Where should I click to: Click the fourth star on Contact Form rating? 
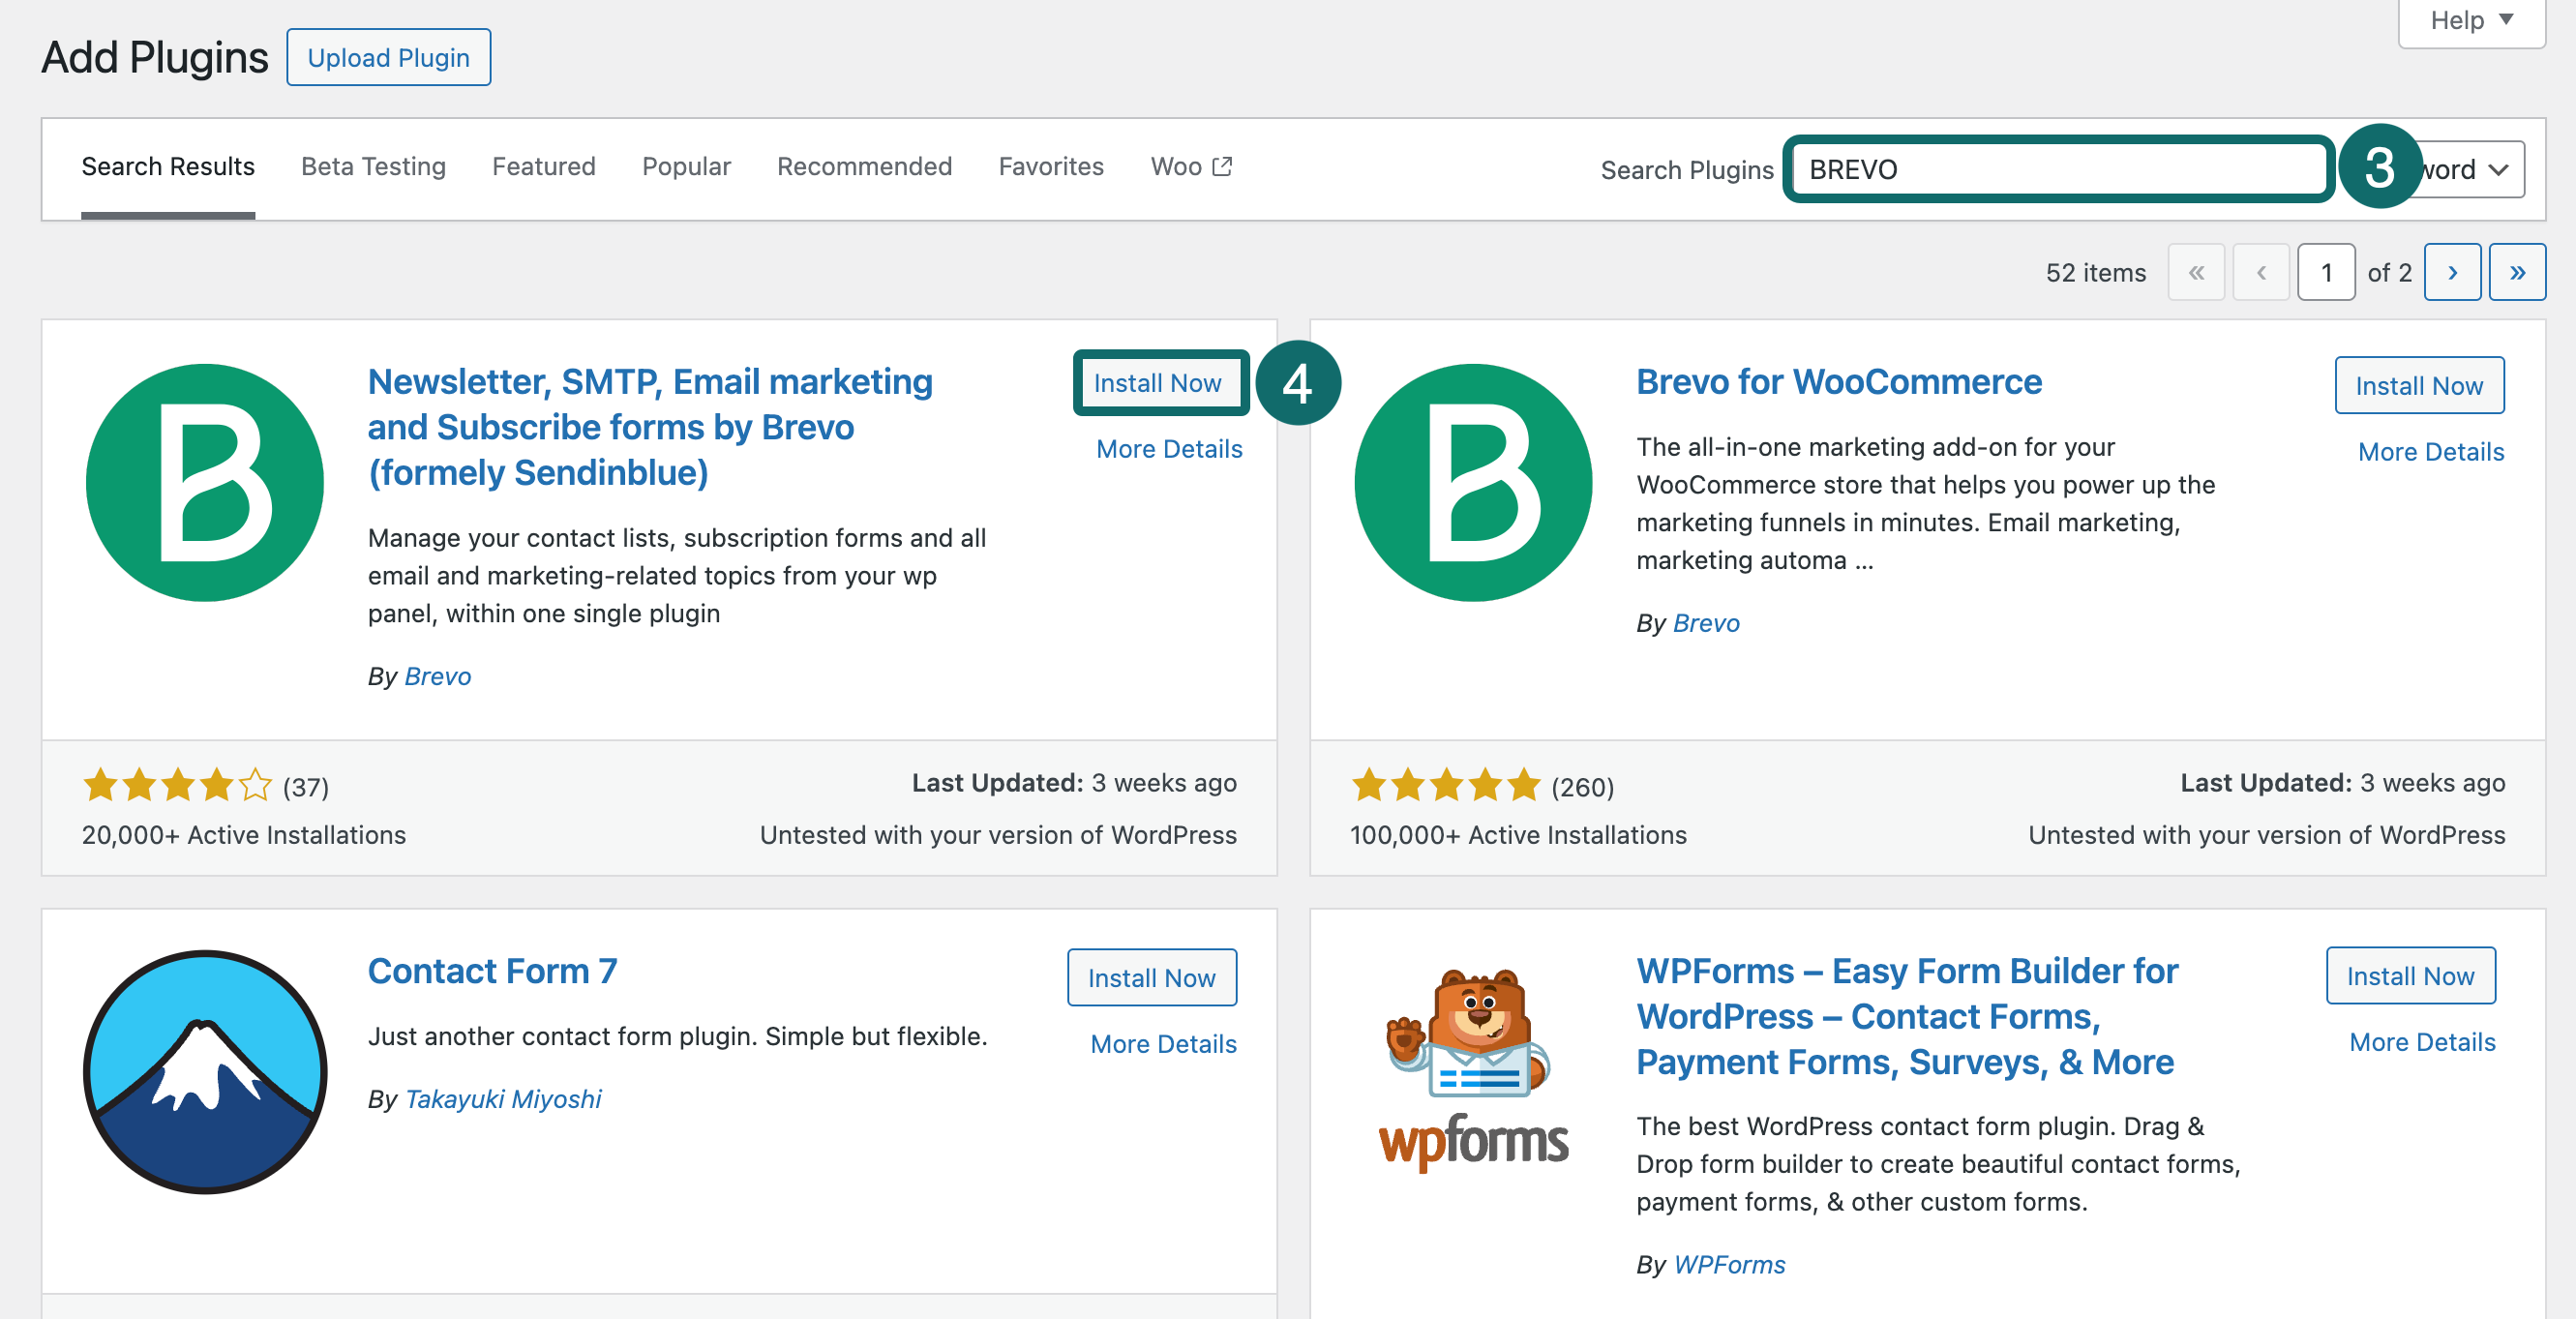pyautogui.click(x=218, y=787)
